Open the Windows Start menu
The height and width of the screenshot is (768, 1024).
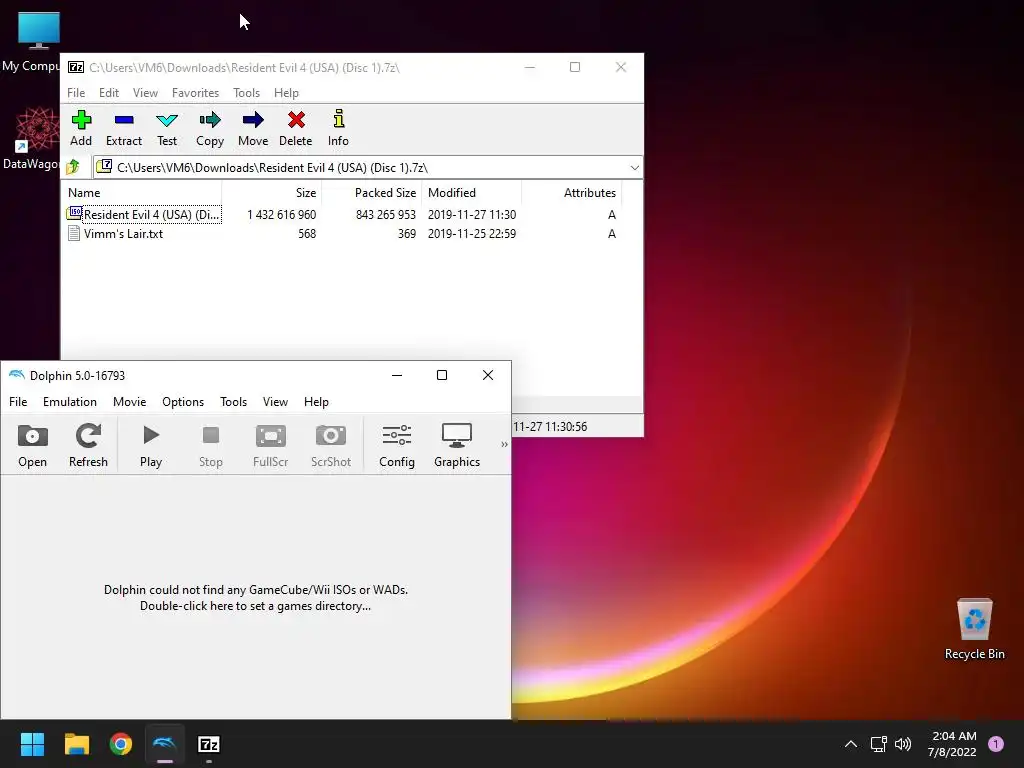click(32, 744)
